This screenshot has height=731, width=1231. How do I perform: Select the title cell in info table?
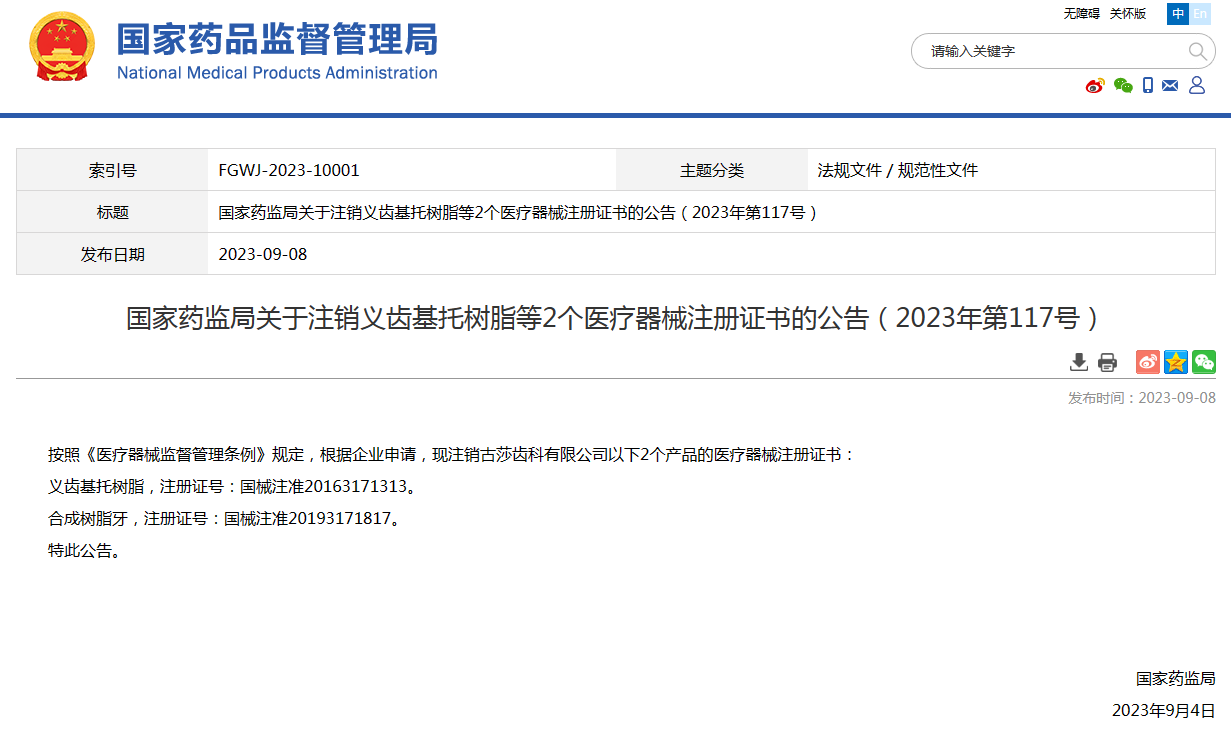[x=711, y=212]
